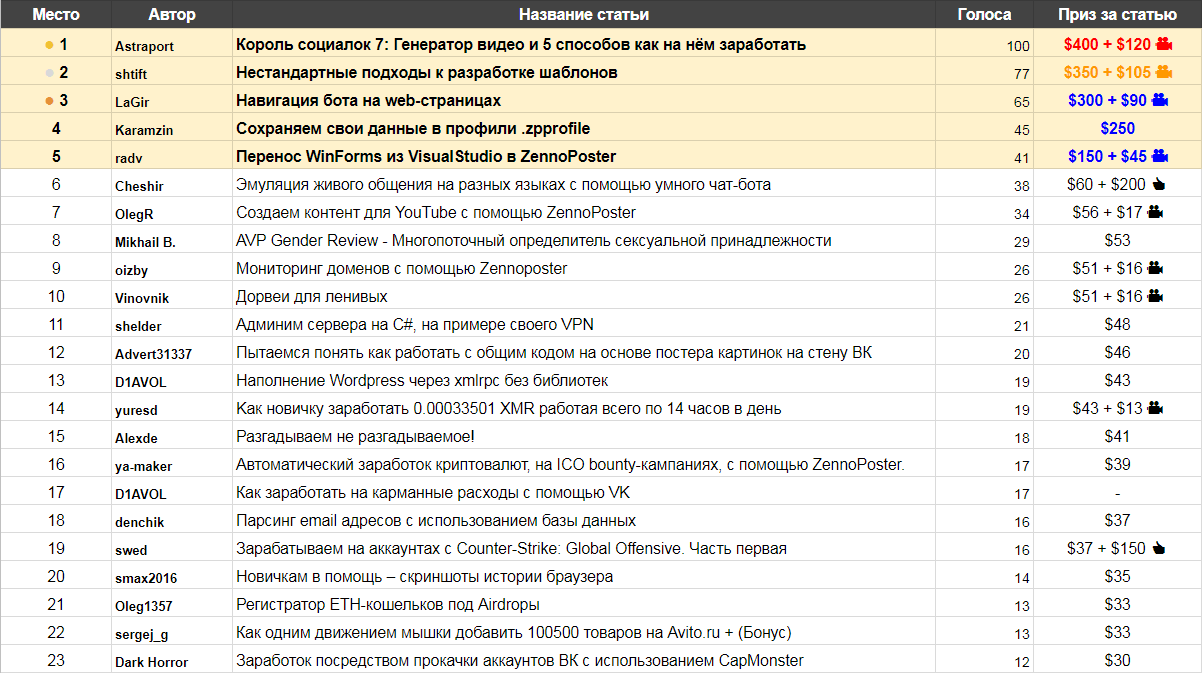Click the 'Место' column header
The height and width of the screenshot is (673, 1202).
[x=56, y=14]
